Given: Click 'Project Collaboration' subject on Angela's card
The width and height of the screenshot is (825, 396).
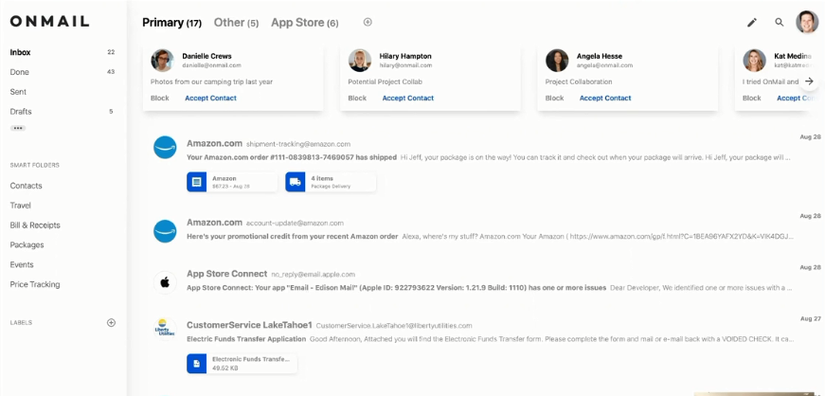Looking at the screenshot, I should [579, 82].
